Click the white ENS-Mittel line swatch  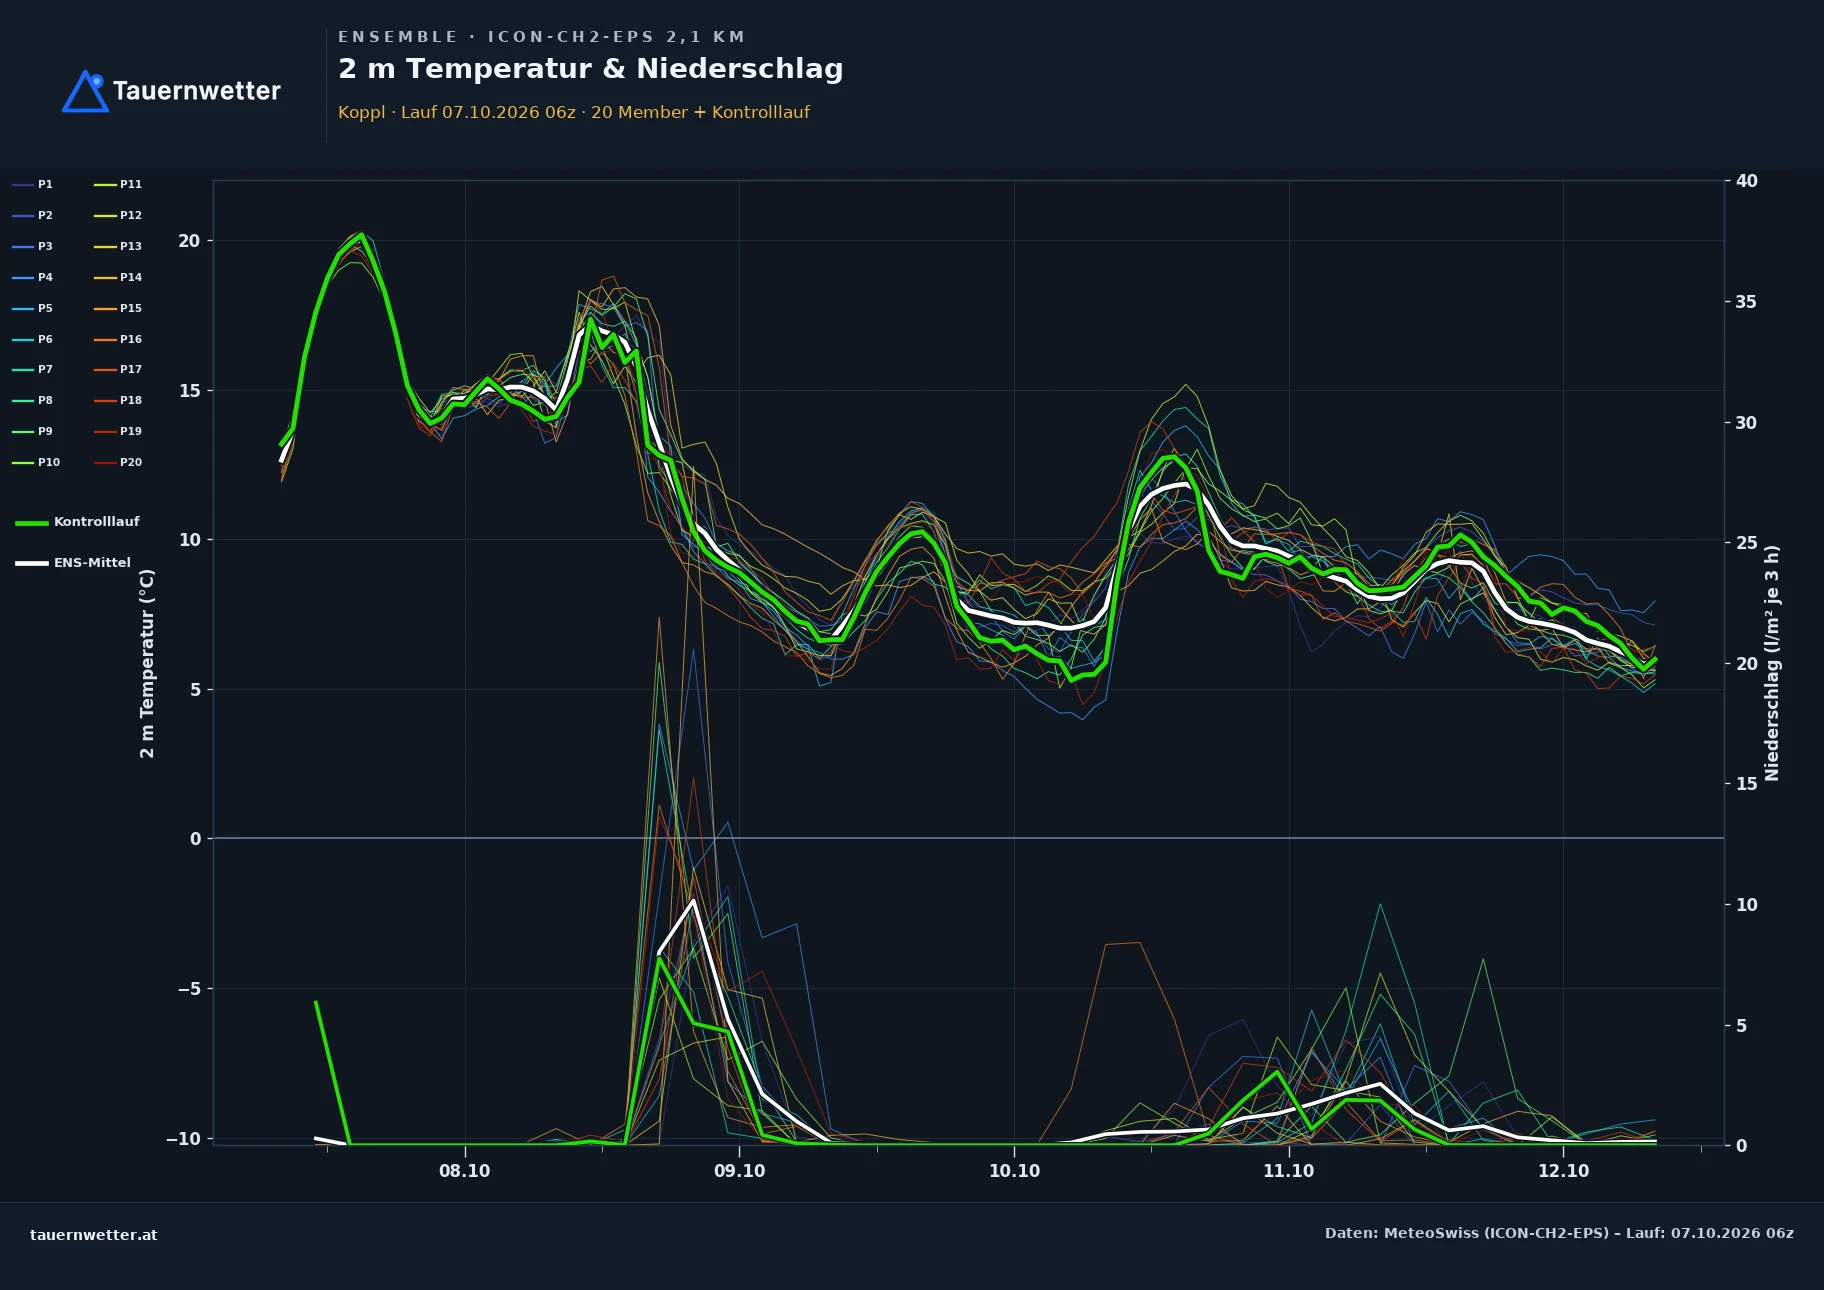click(x=32, y=563)
